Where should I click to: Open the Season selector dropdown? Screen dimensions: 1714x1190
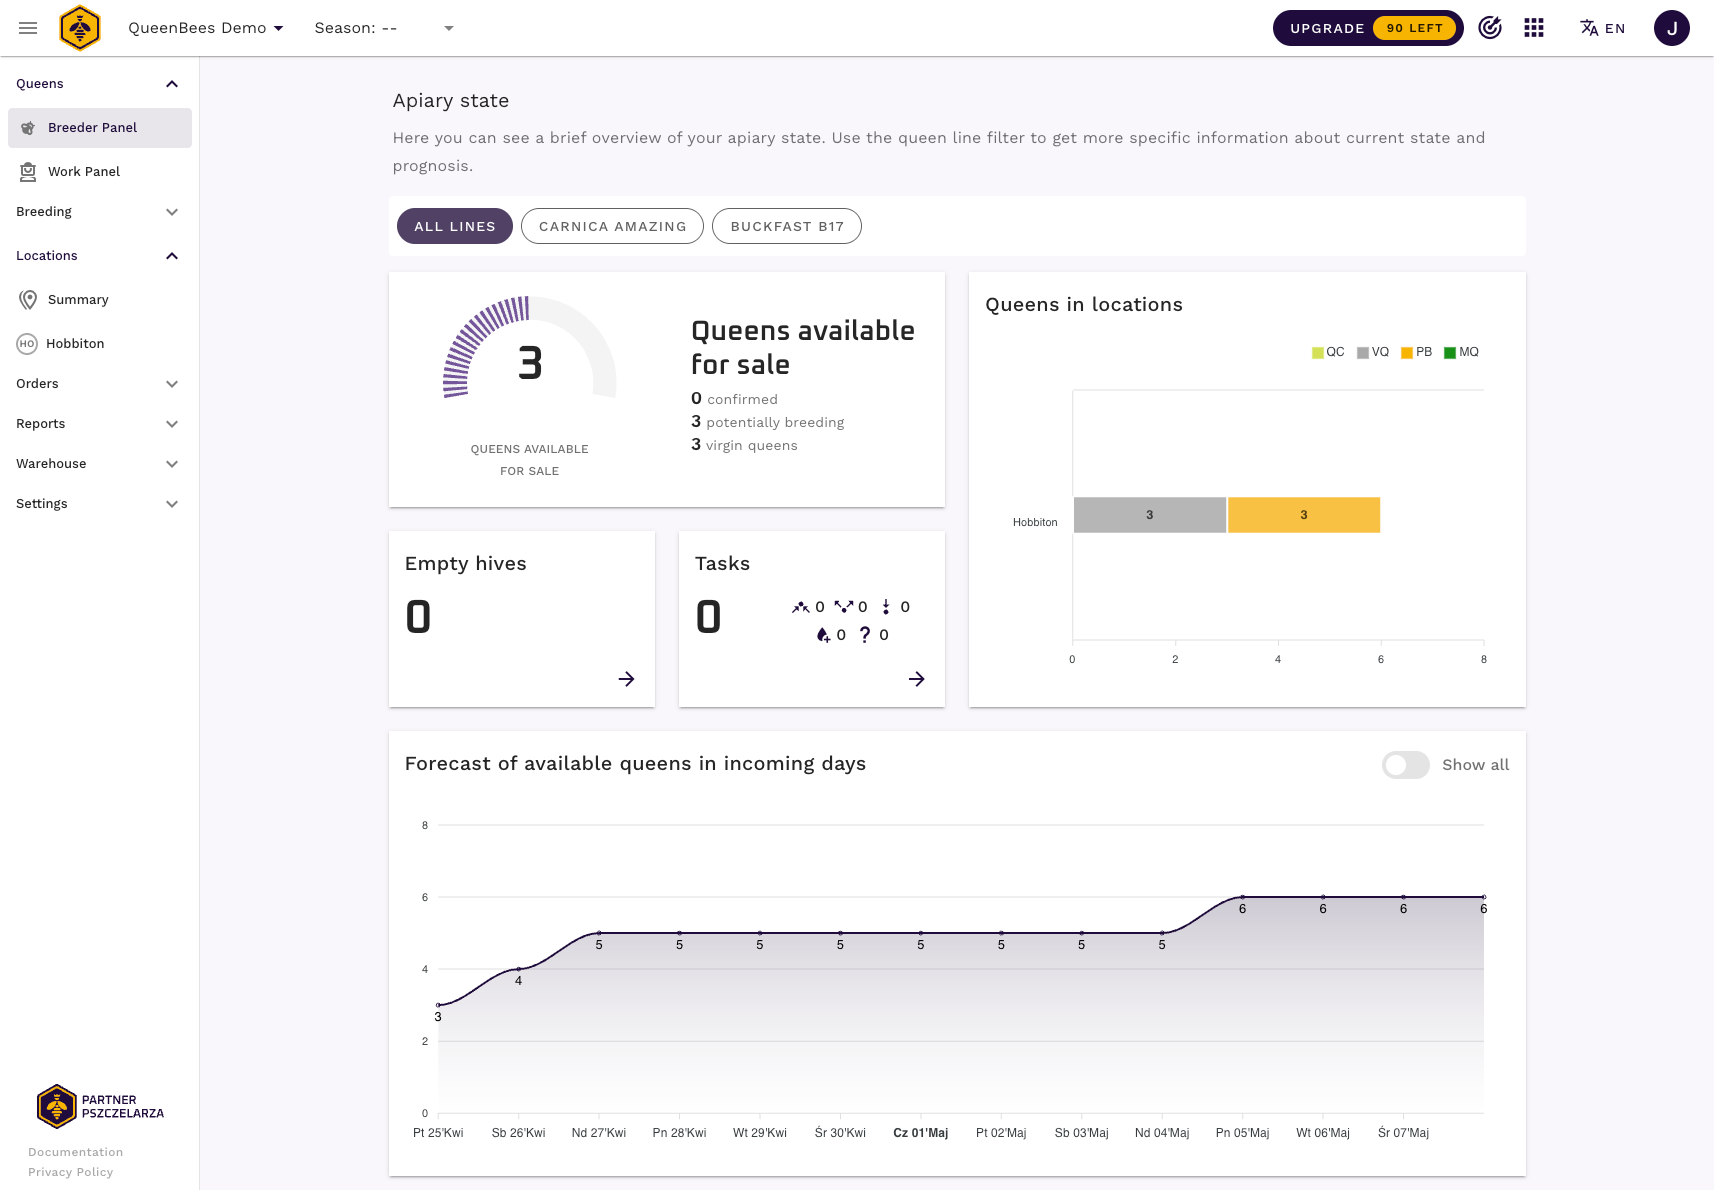(x=384, y=28)
